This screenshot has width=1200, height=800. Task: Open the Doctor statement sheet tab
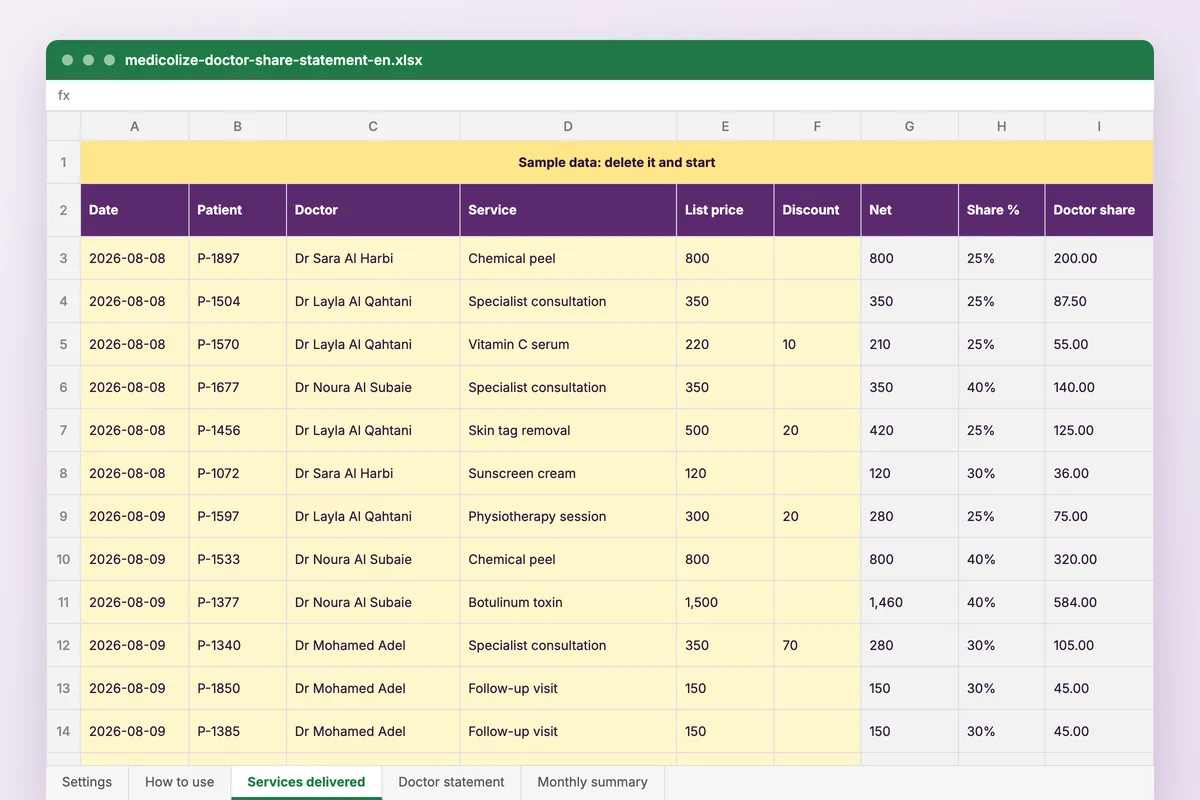click(451, 782)
